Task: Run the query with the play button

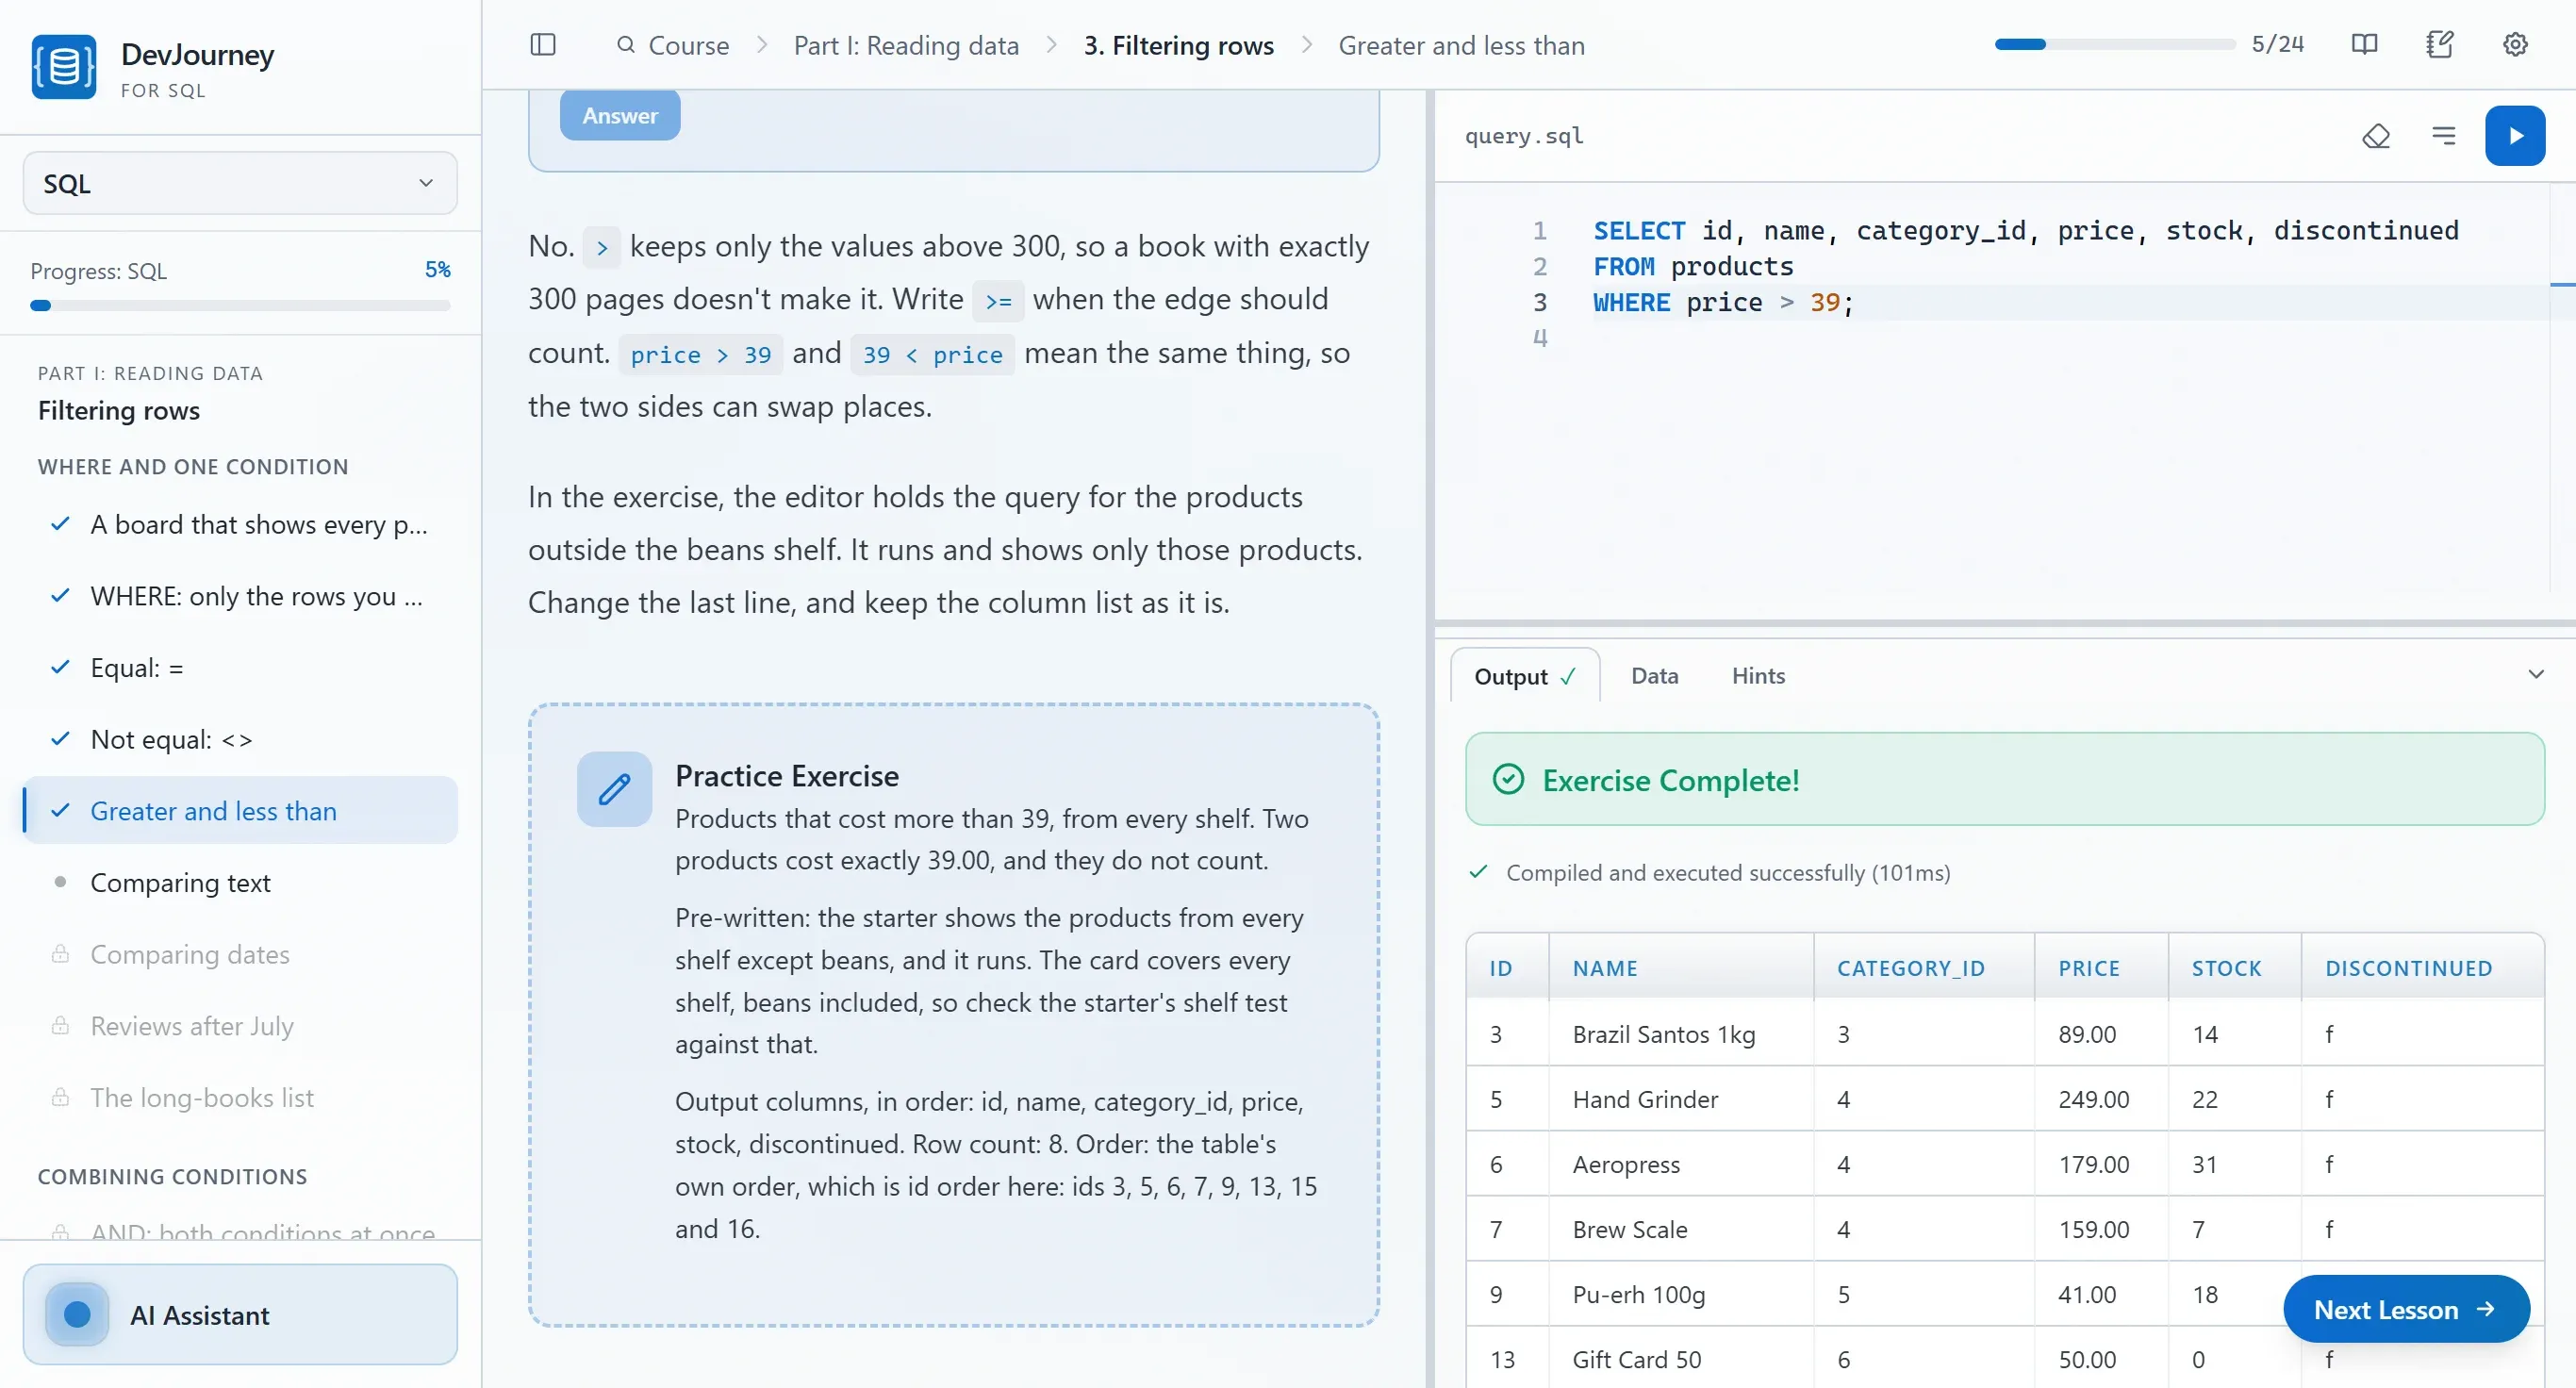Action: [2515, 136]
